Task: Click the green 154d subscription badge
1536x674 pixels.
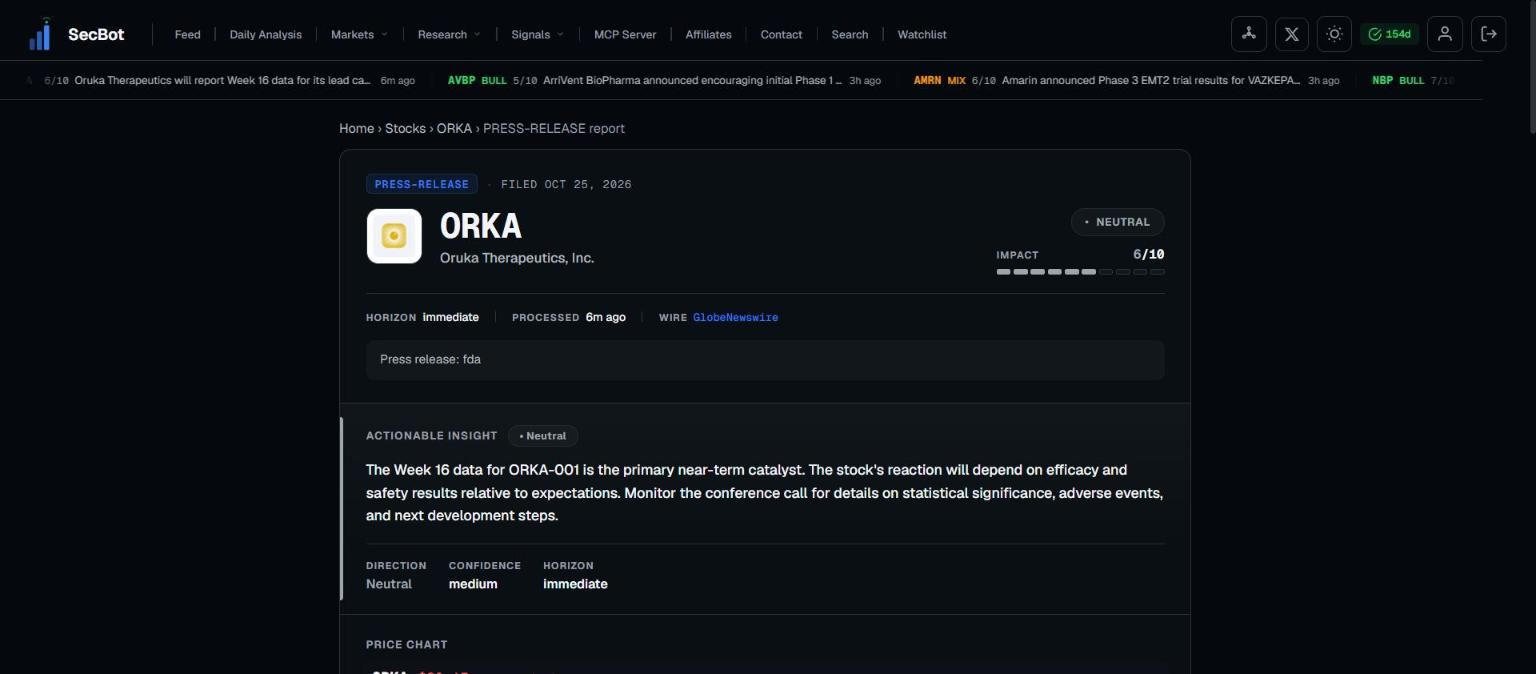Action: click(1389, 34)
